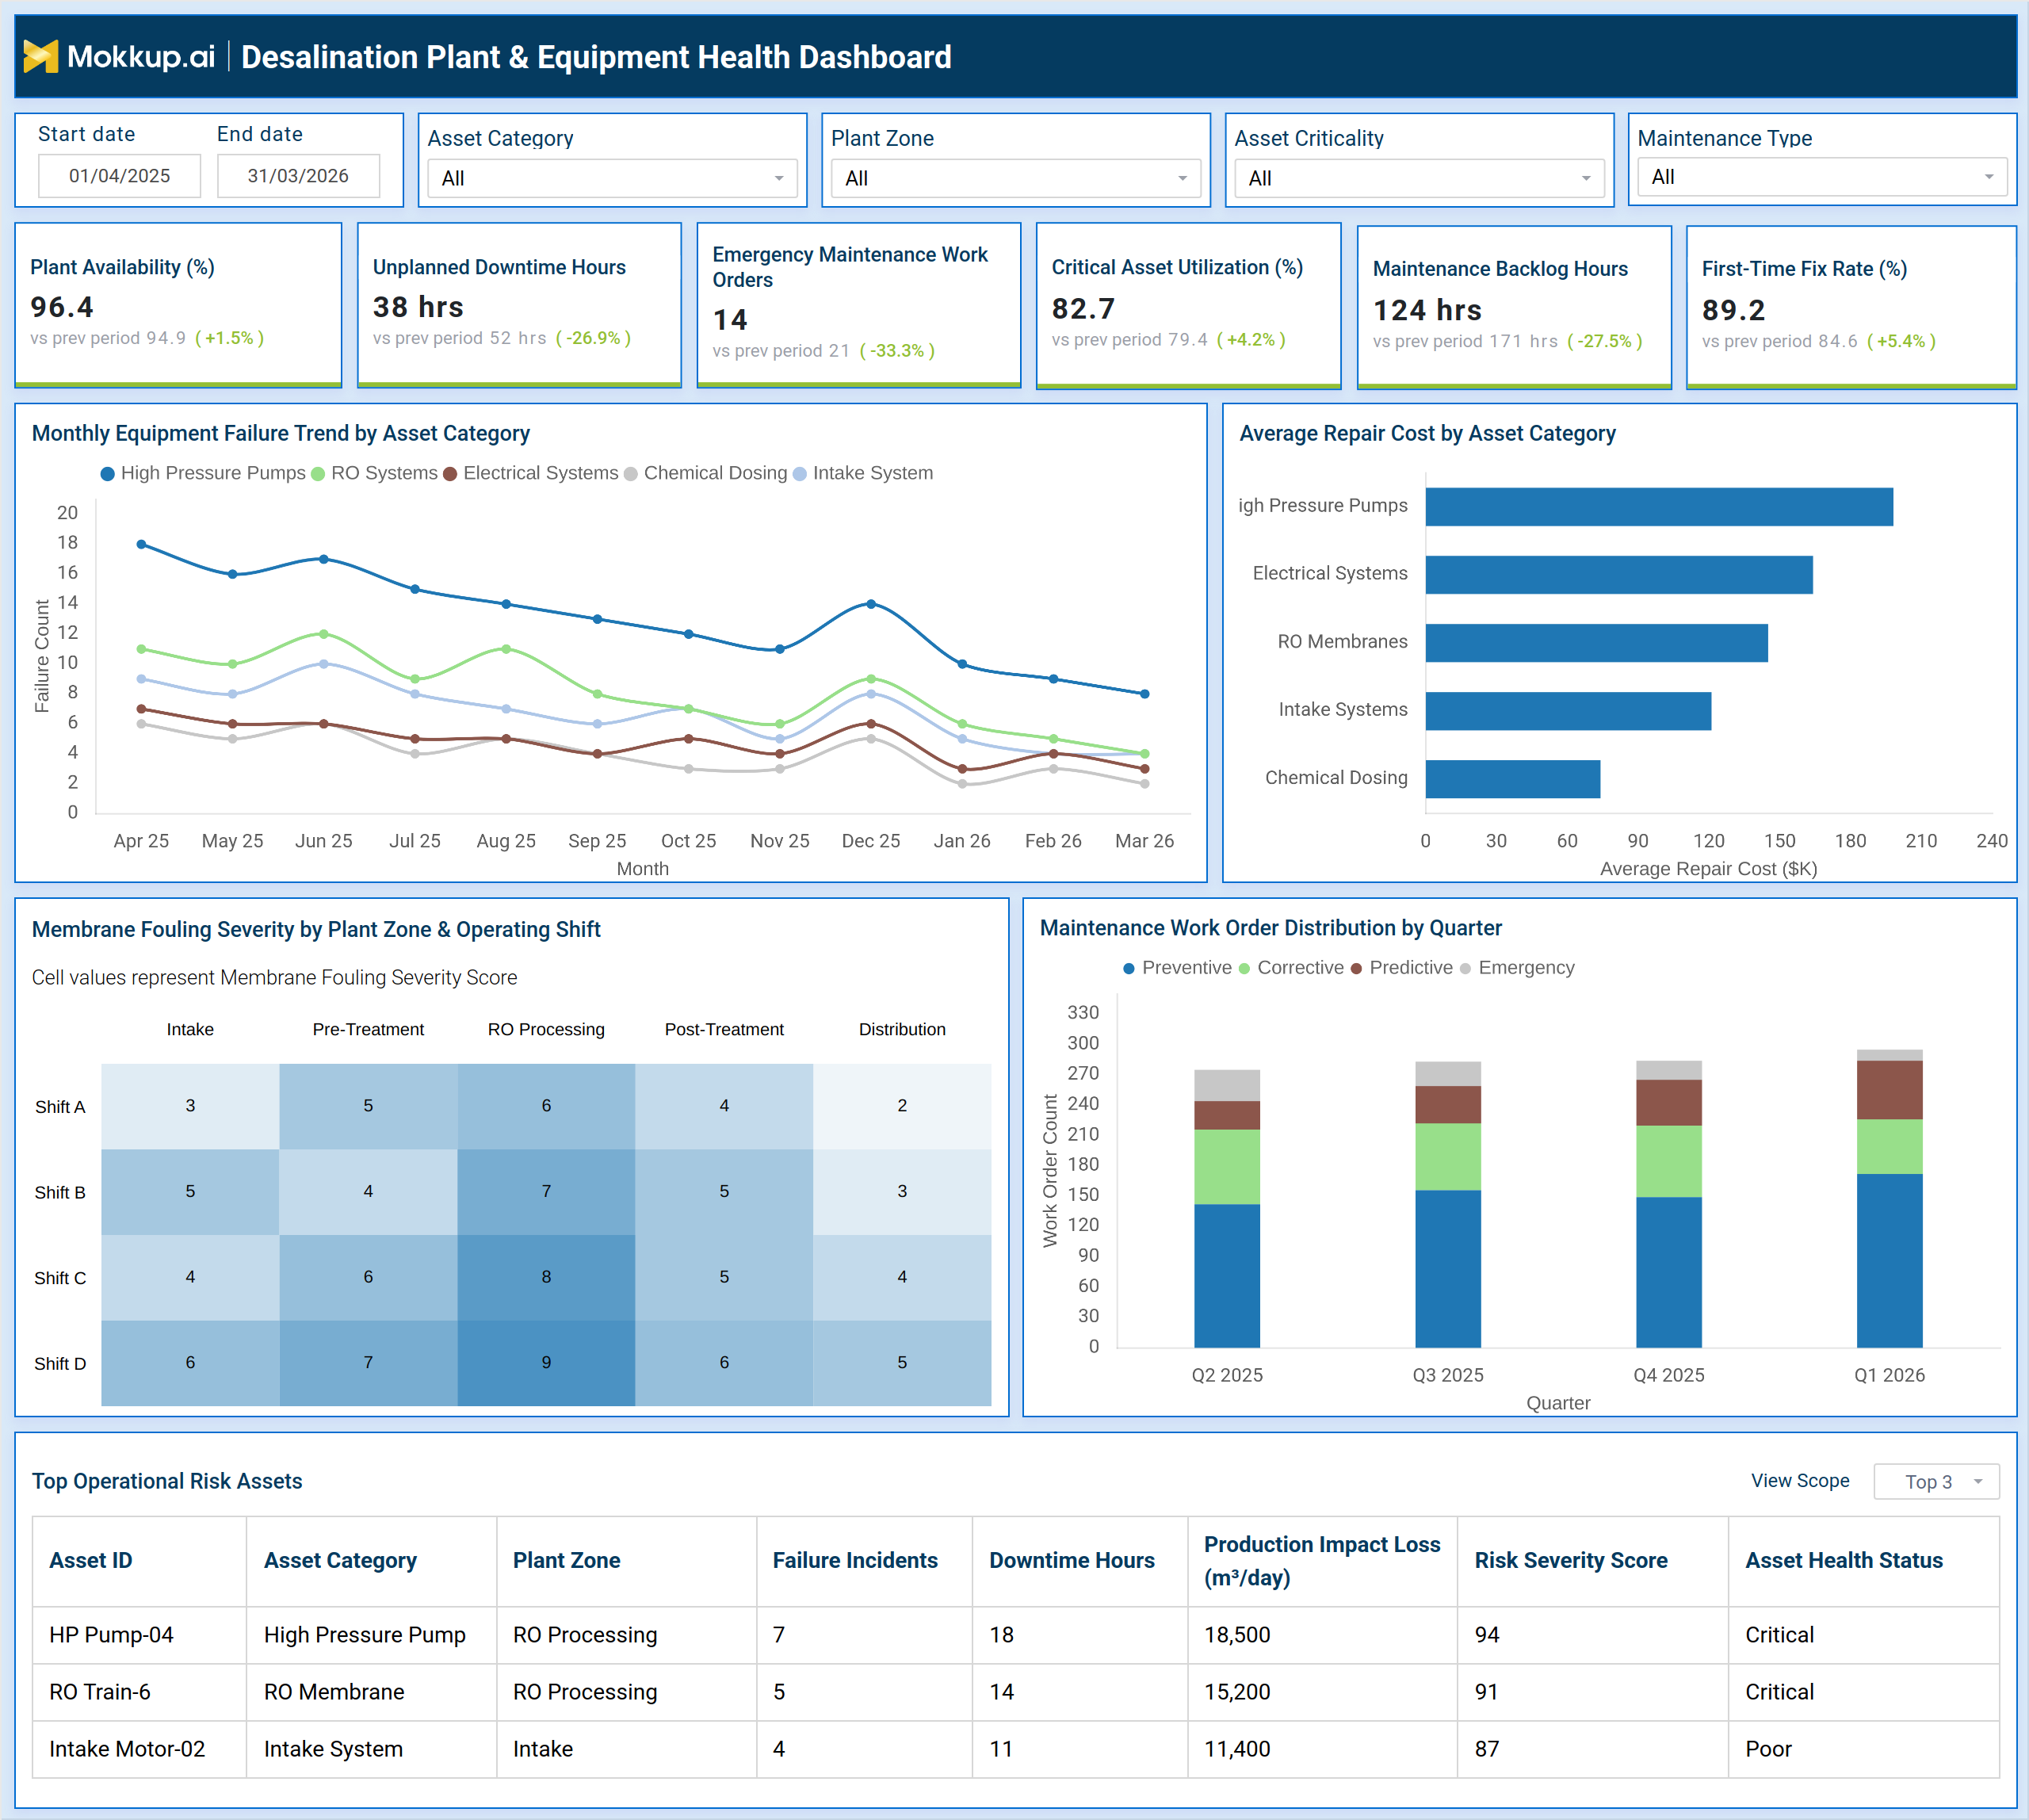Toggle Predictive legend marker
The image size is (2029, 1820).
pyautogui.click(x=1356, y=968)
